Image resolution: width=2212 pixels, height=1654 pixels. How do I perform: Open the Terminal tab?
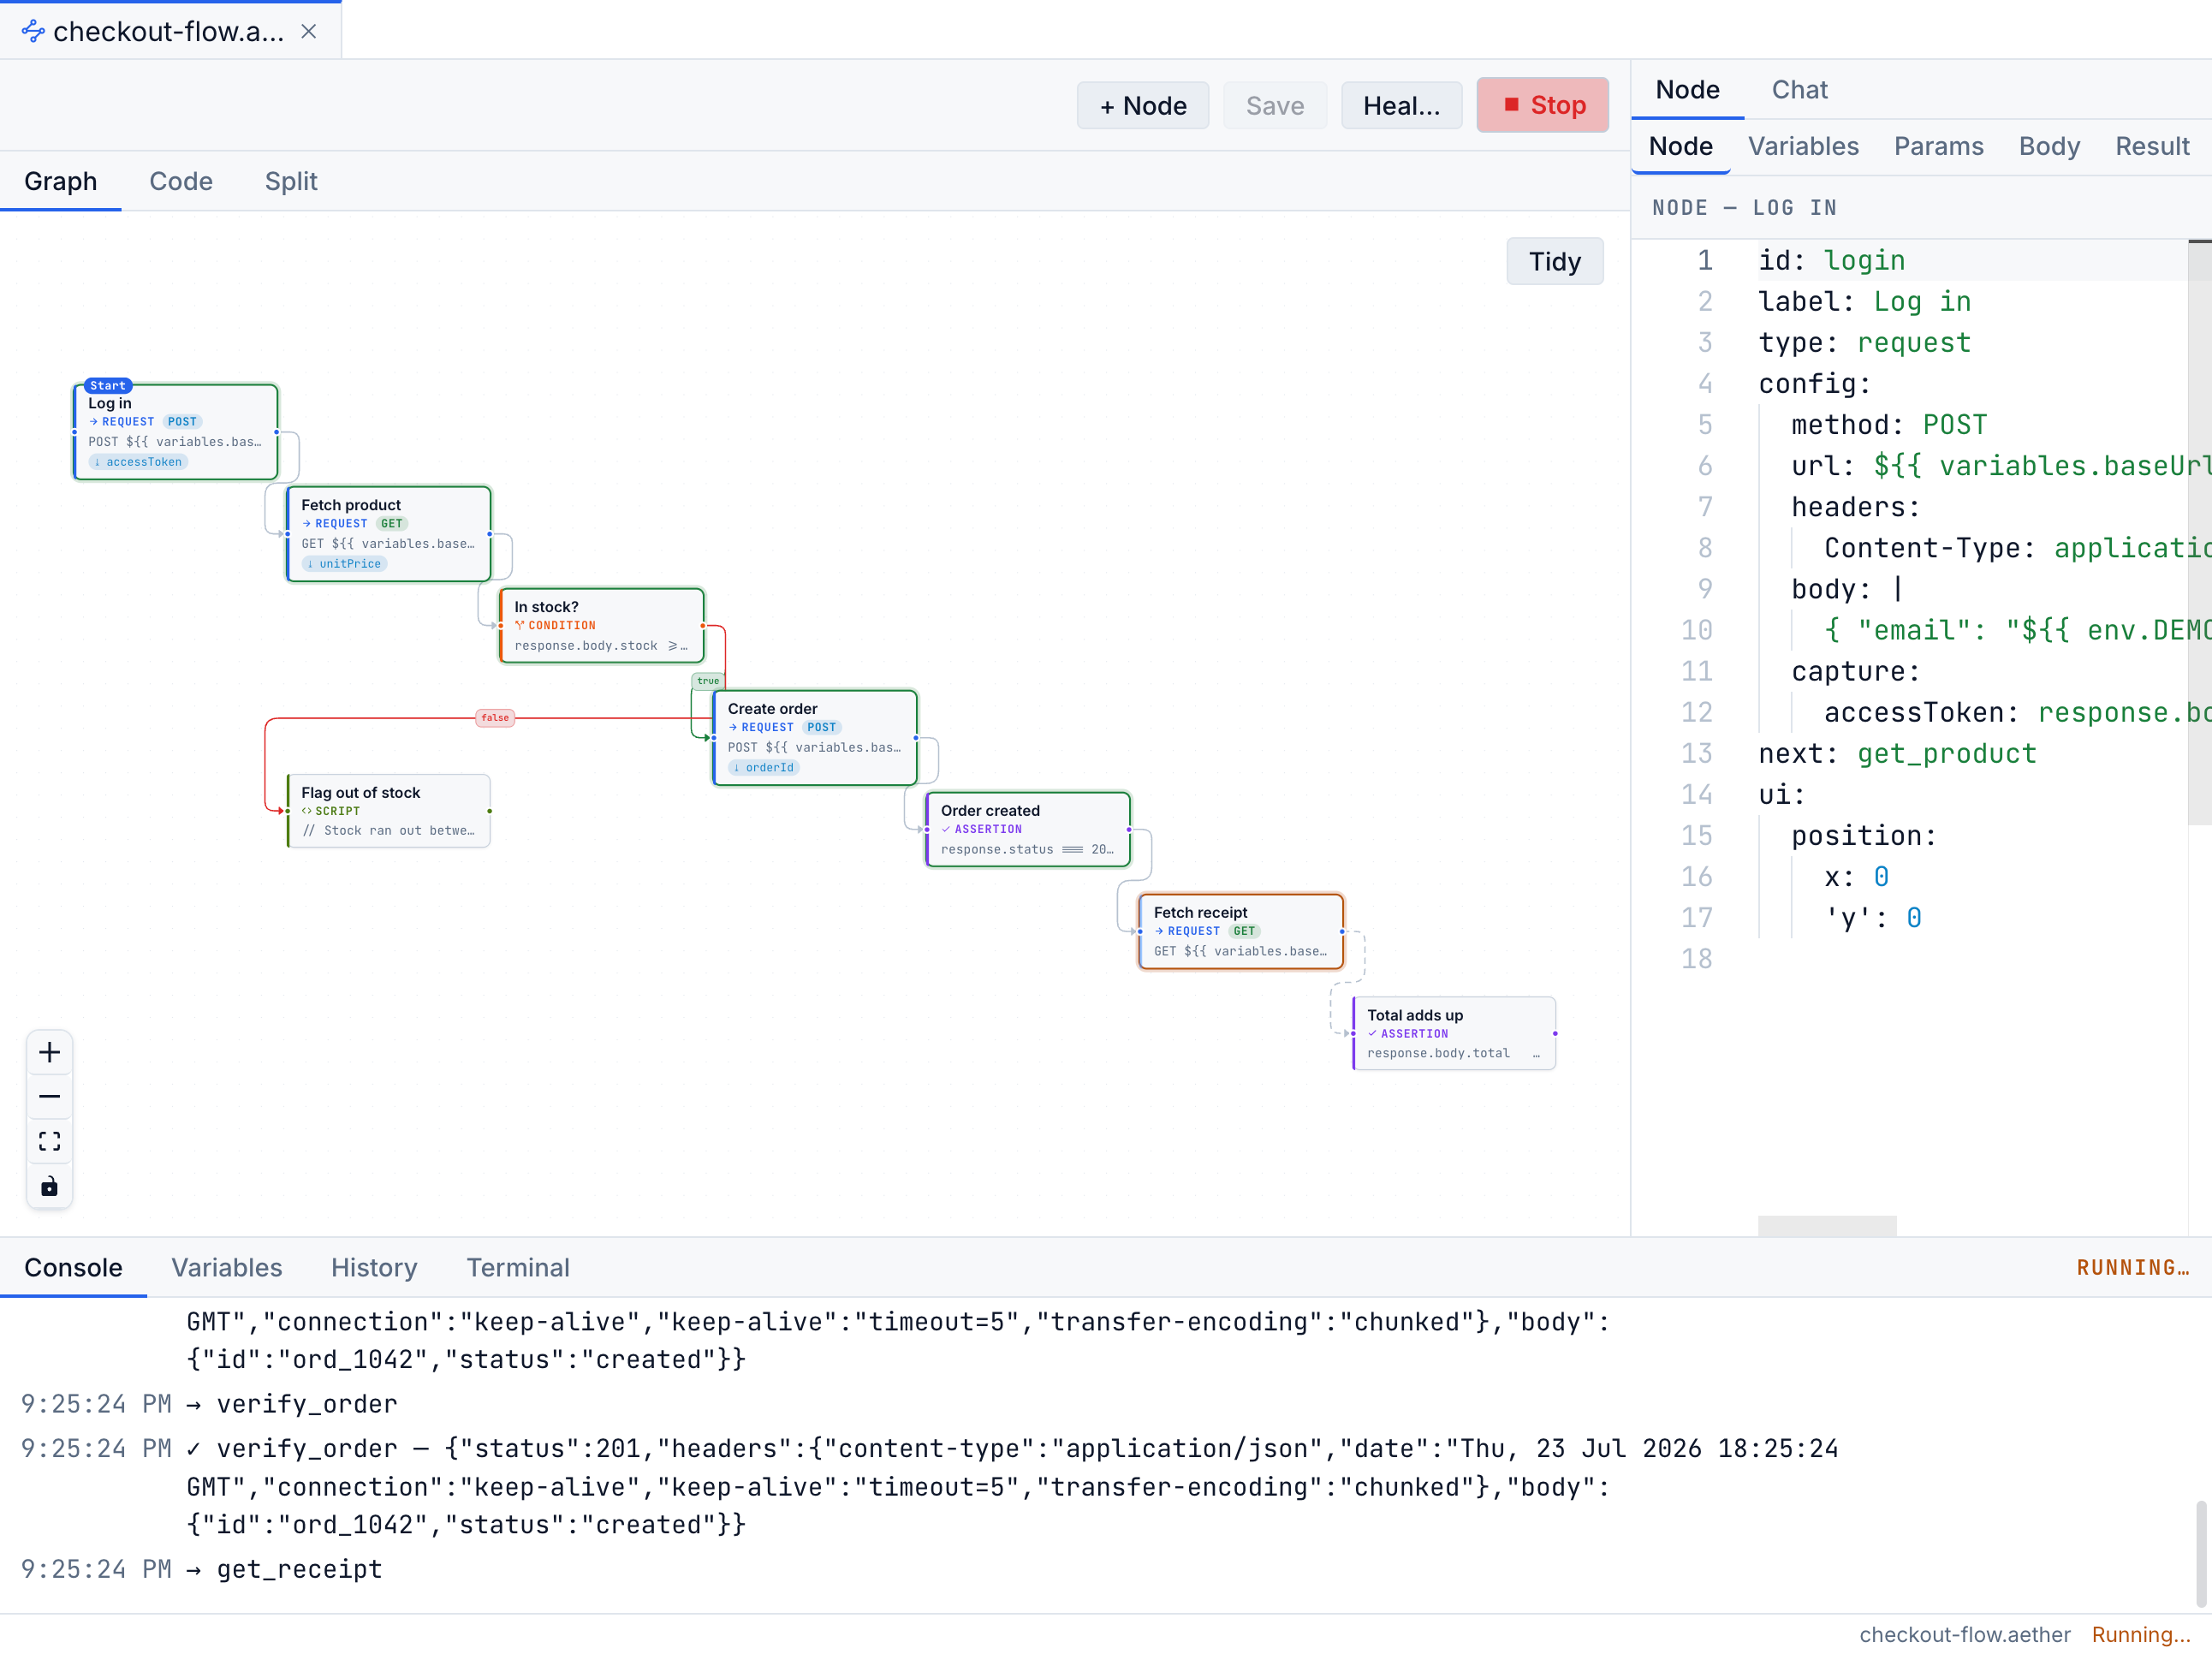(x=518, y=1268)
